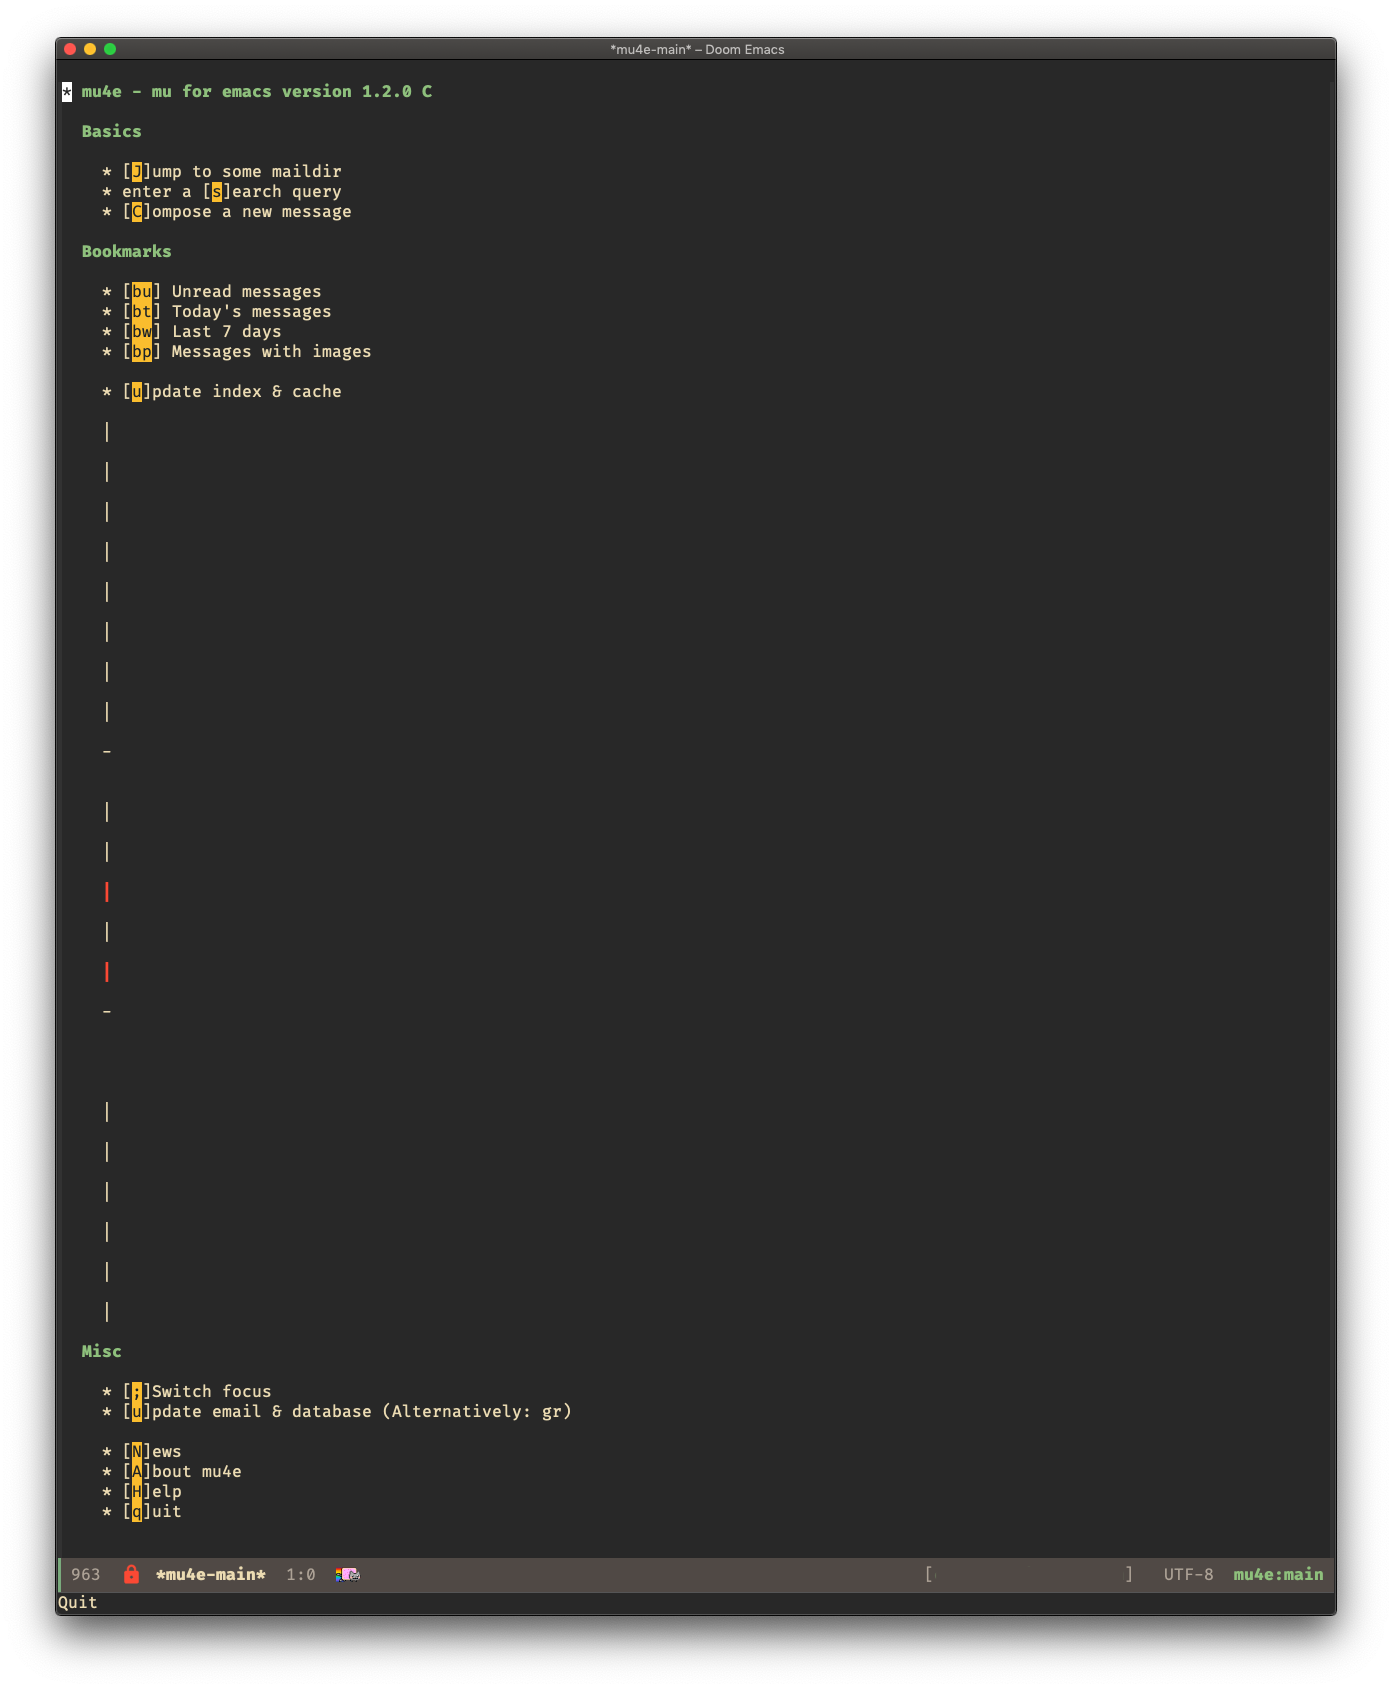
Task: Click the UTF-8 encoding indicator
Action: [1188, 1574]
